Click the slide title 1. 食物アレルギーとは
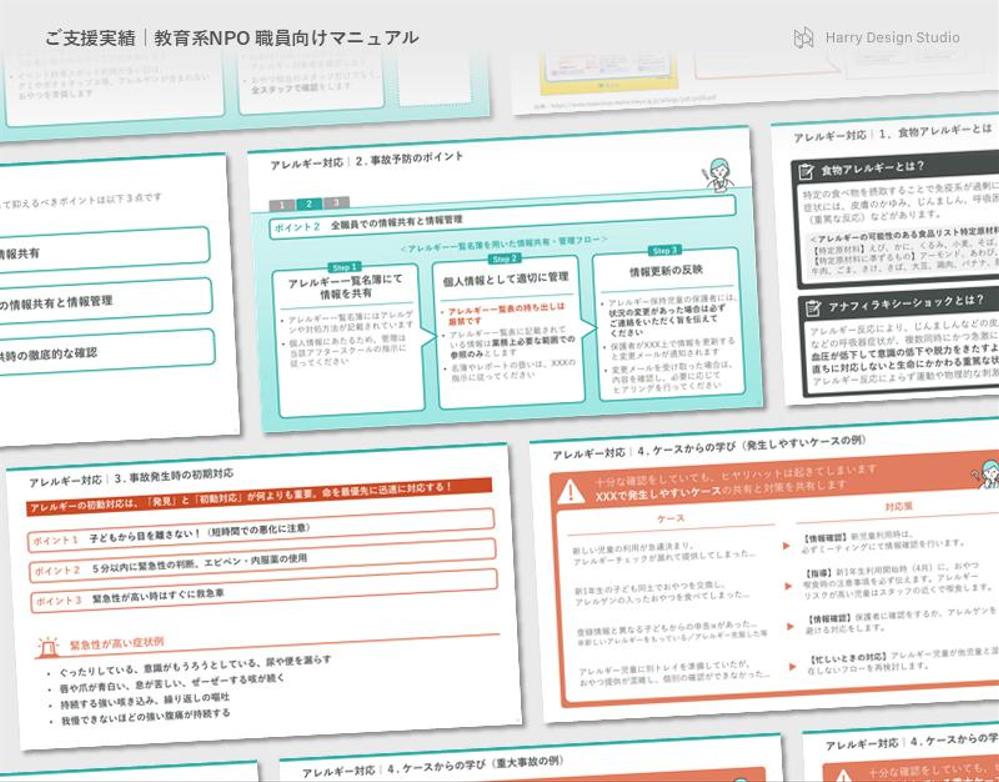 pos(935,132)
